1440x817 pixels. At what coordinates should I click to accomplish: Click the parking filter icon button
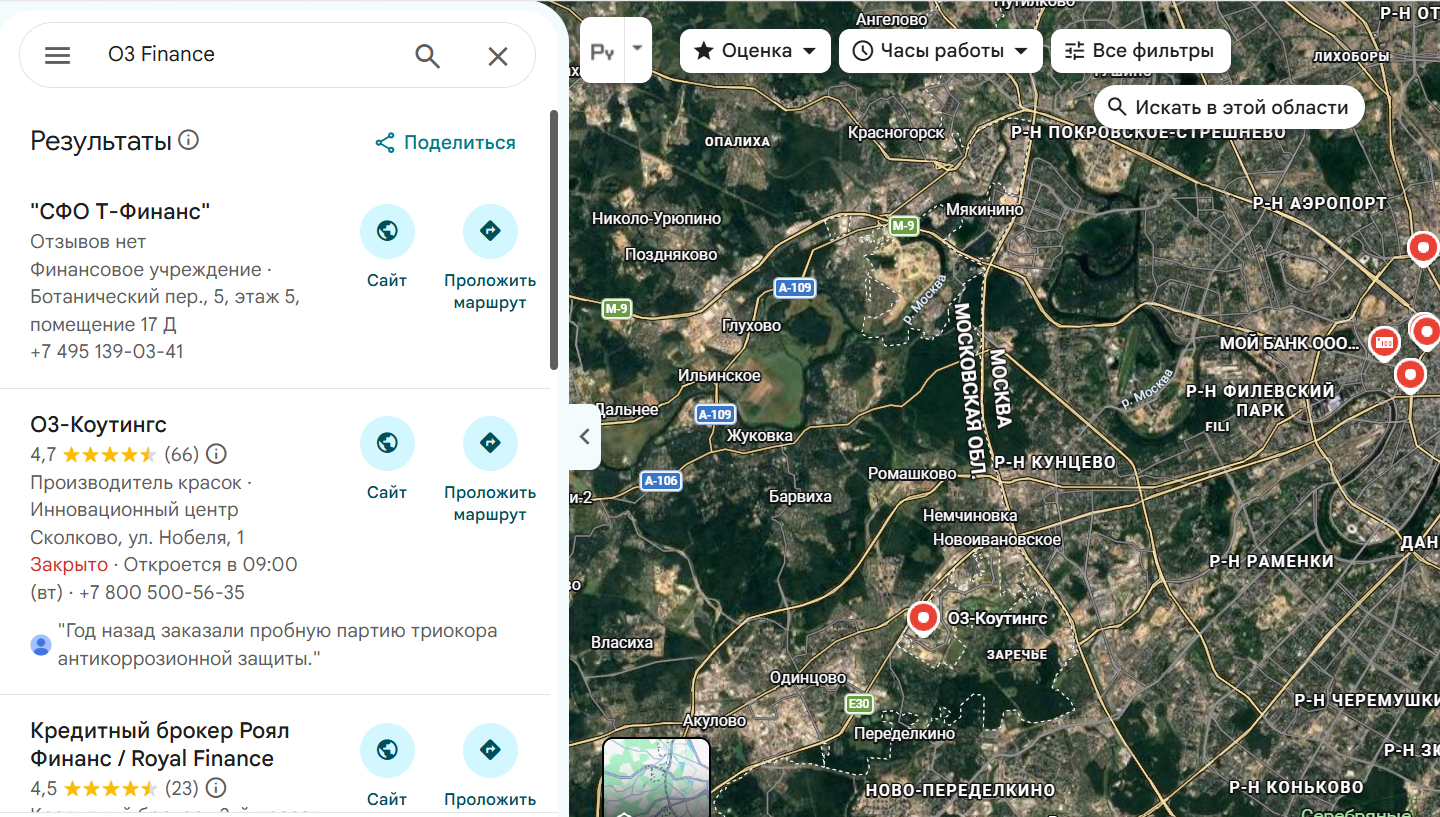pos(602,51)
